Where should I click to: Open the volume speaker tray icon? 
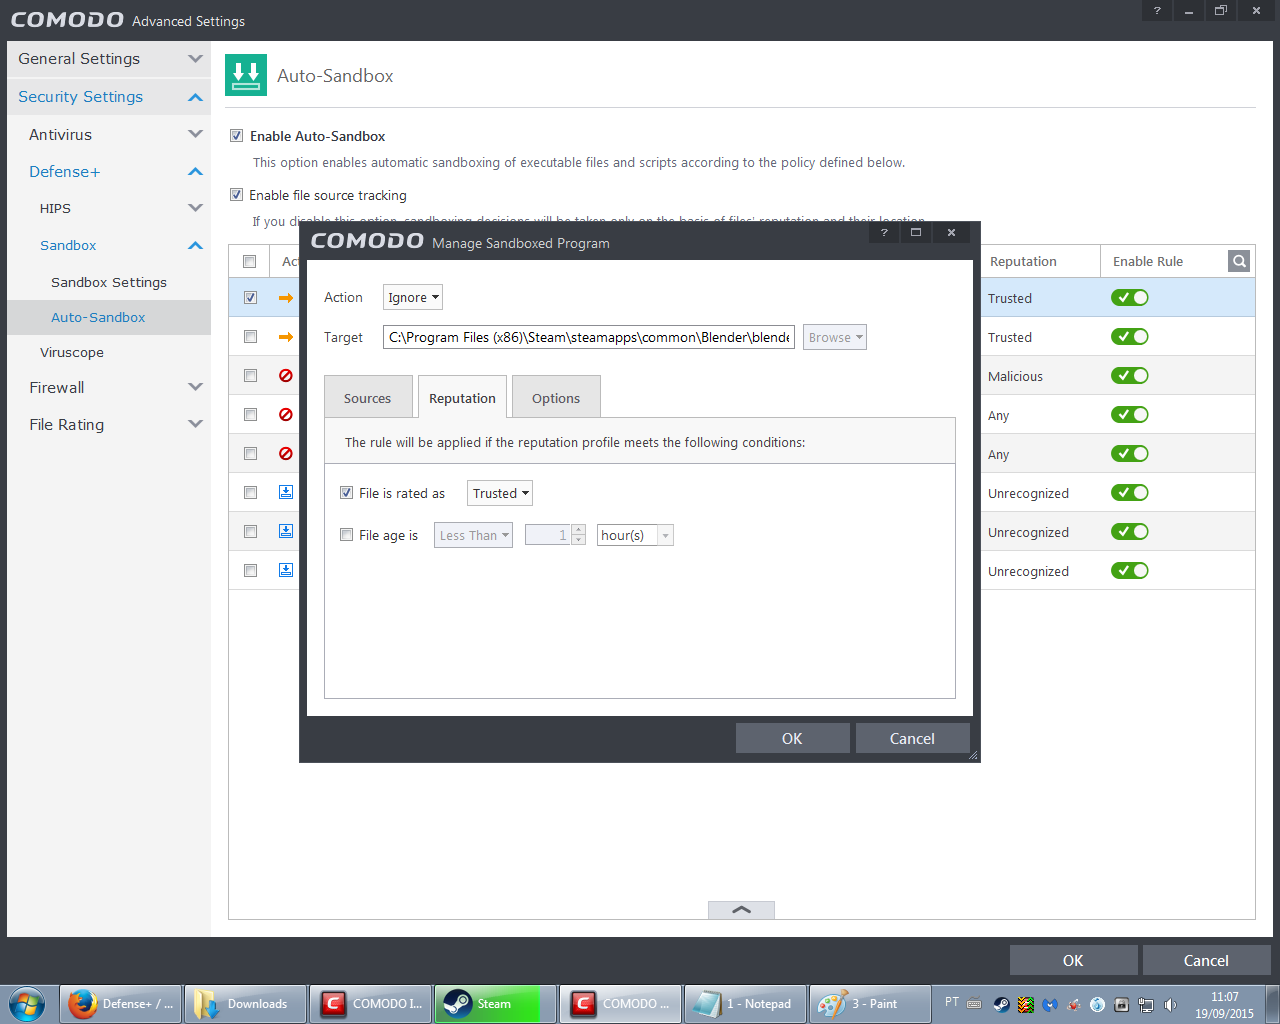click(1170, 1004)
